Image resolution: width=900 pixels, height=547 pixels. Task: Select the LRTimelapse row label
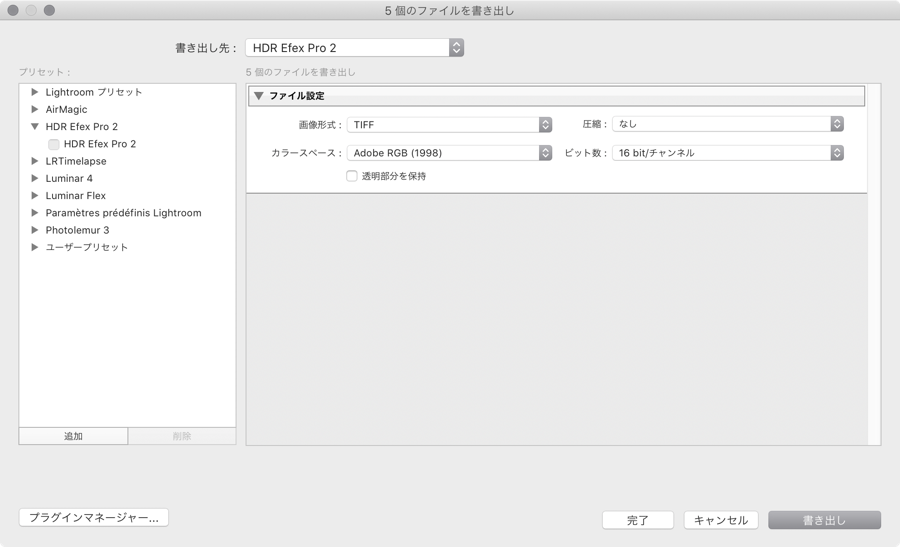[76, 161]
